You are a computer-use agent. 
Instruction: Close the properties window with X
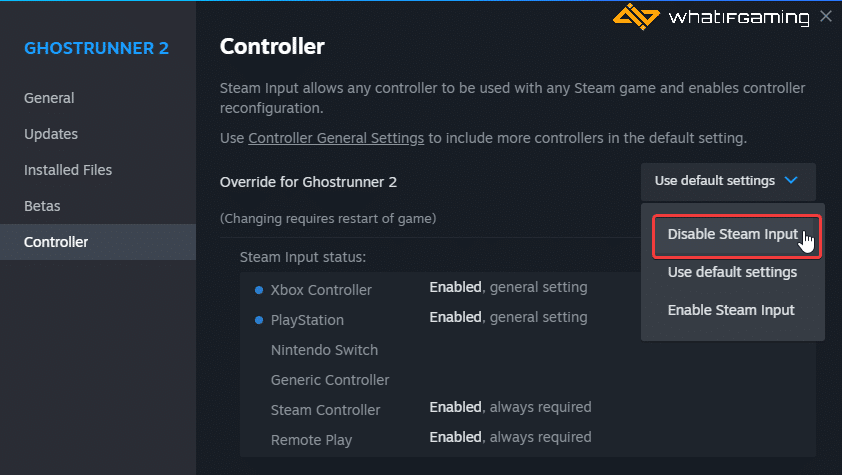coord(826,16)
